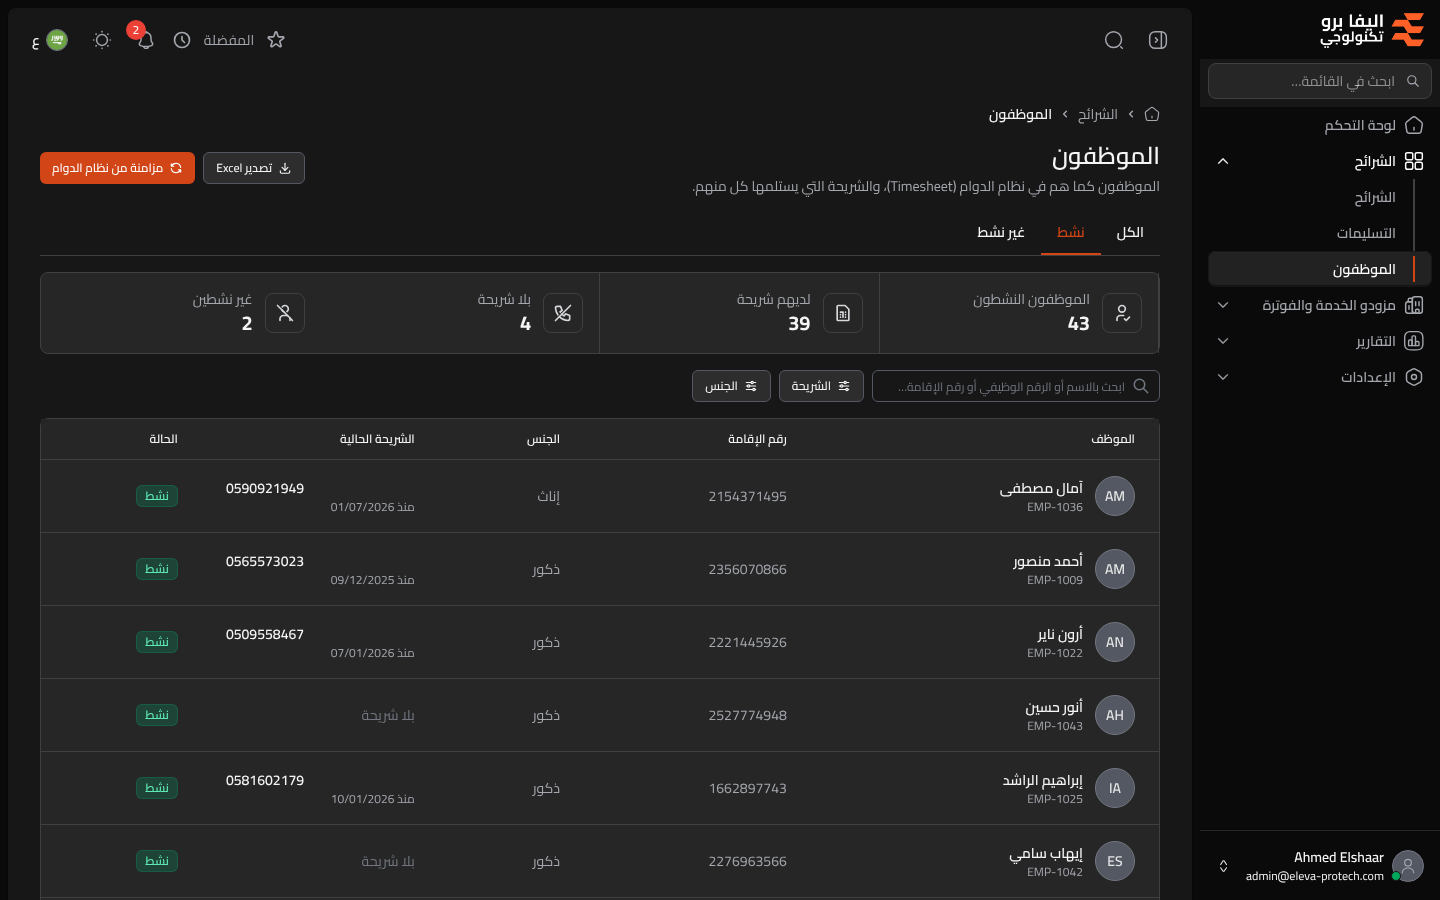This screenshot has width=1440, height=900.
Task: Open the الشرائح sidebar sub-item
Action: pyautogui.click(x=1375, y=197)
